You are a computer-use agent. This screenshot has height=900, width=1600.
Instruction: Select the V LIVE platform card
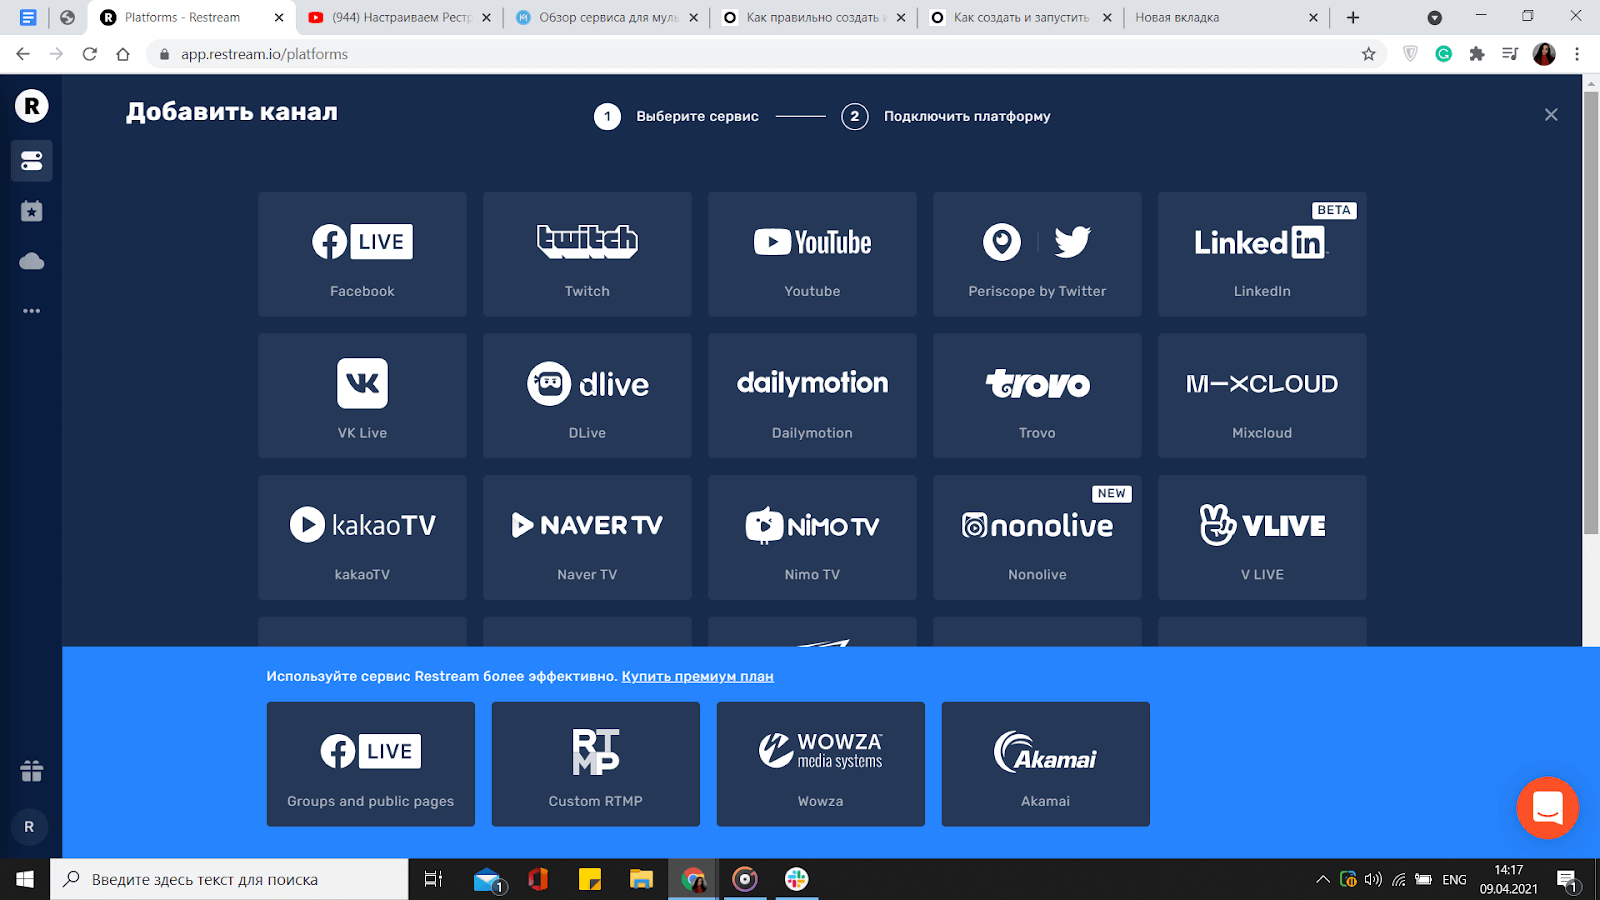[x=1262, y=538]
